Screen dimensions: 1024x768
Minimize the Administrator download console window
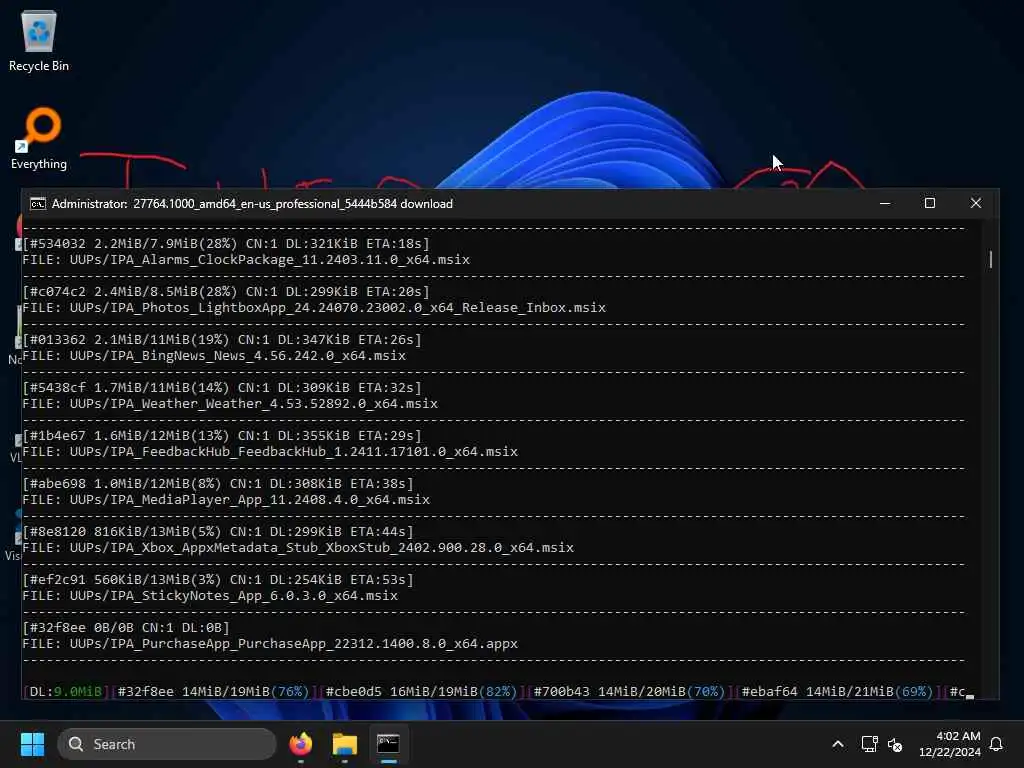[x=885, y=204]
